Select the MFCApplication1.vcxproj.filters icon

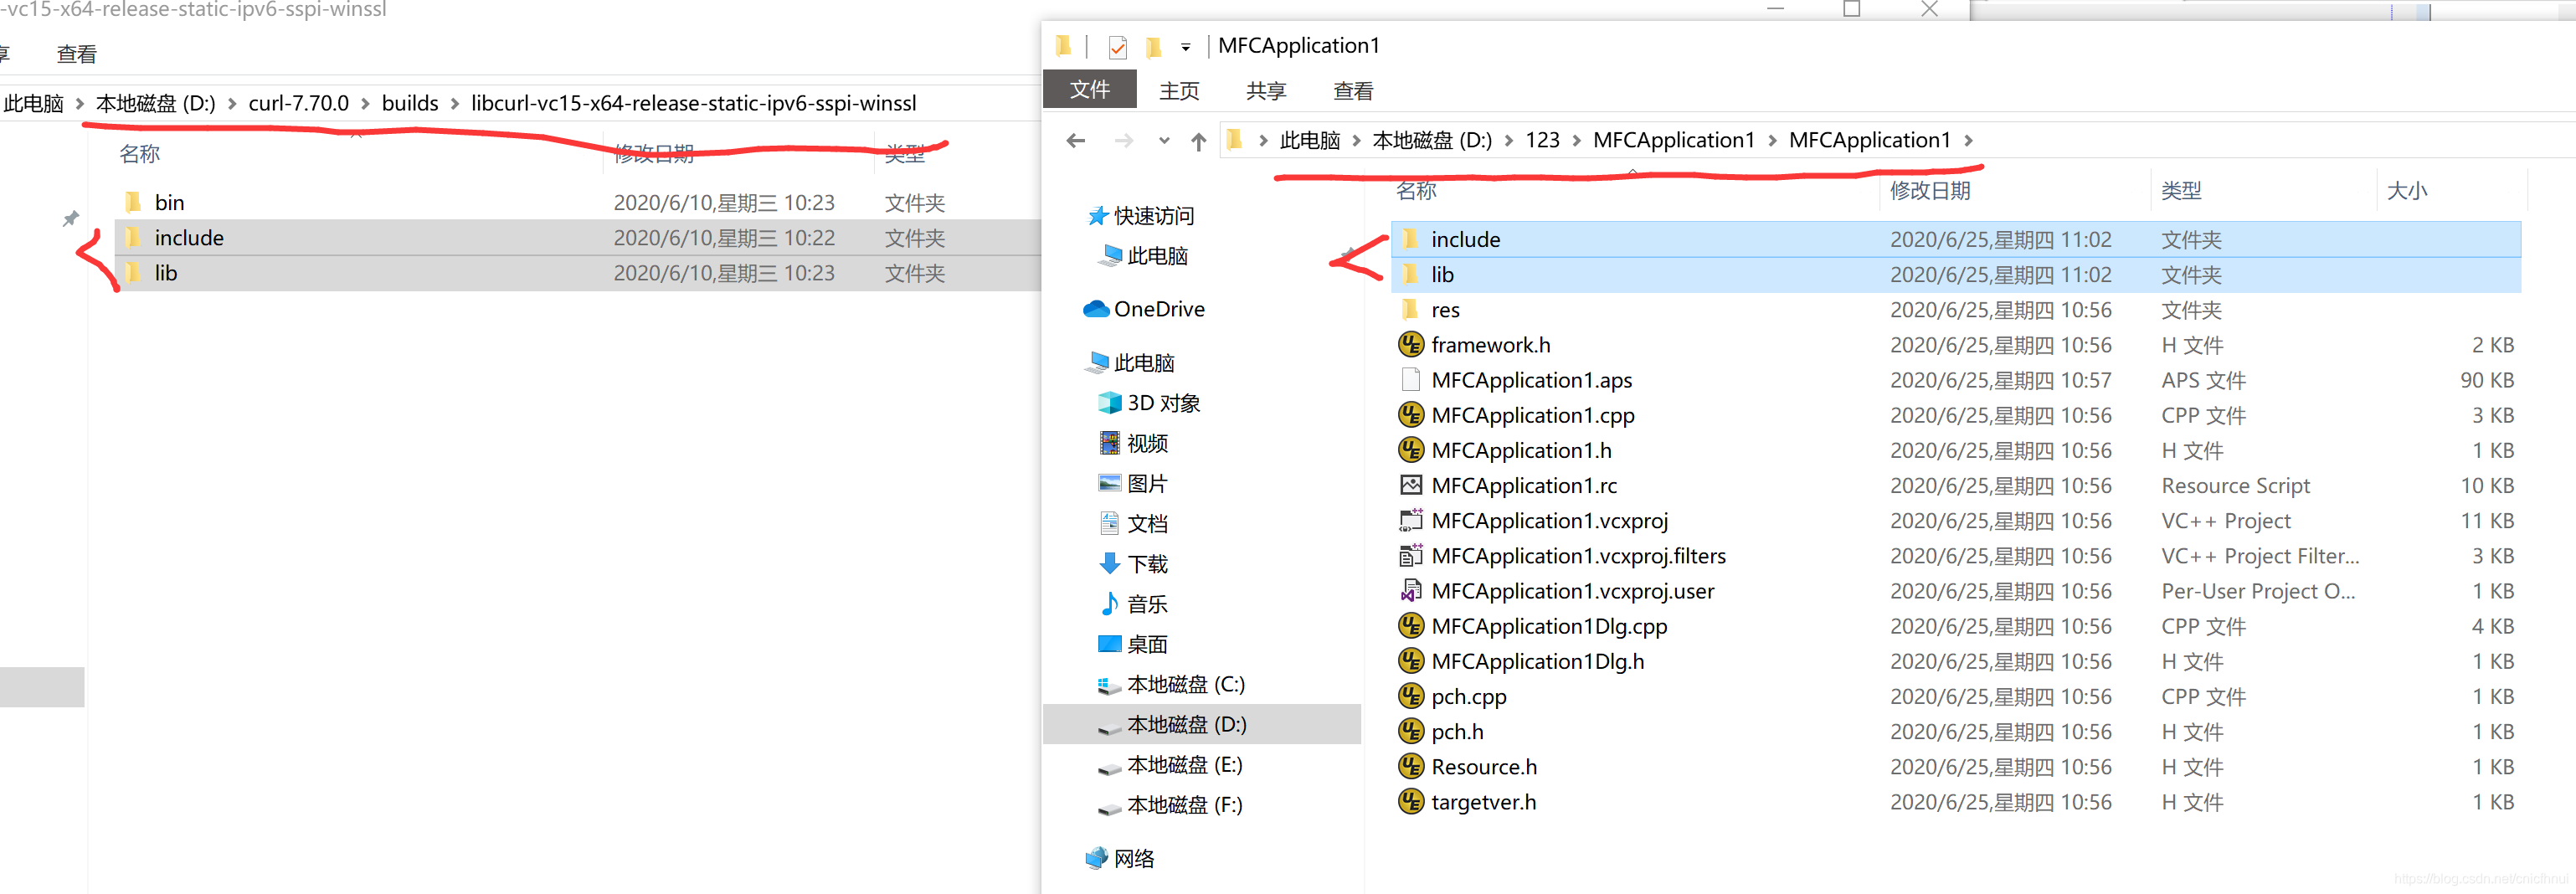pos(1410,555)
